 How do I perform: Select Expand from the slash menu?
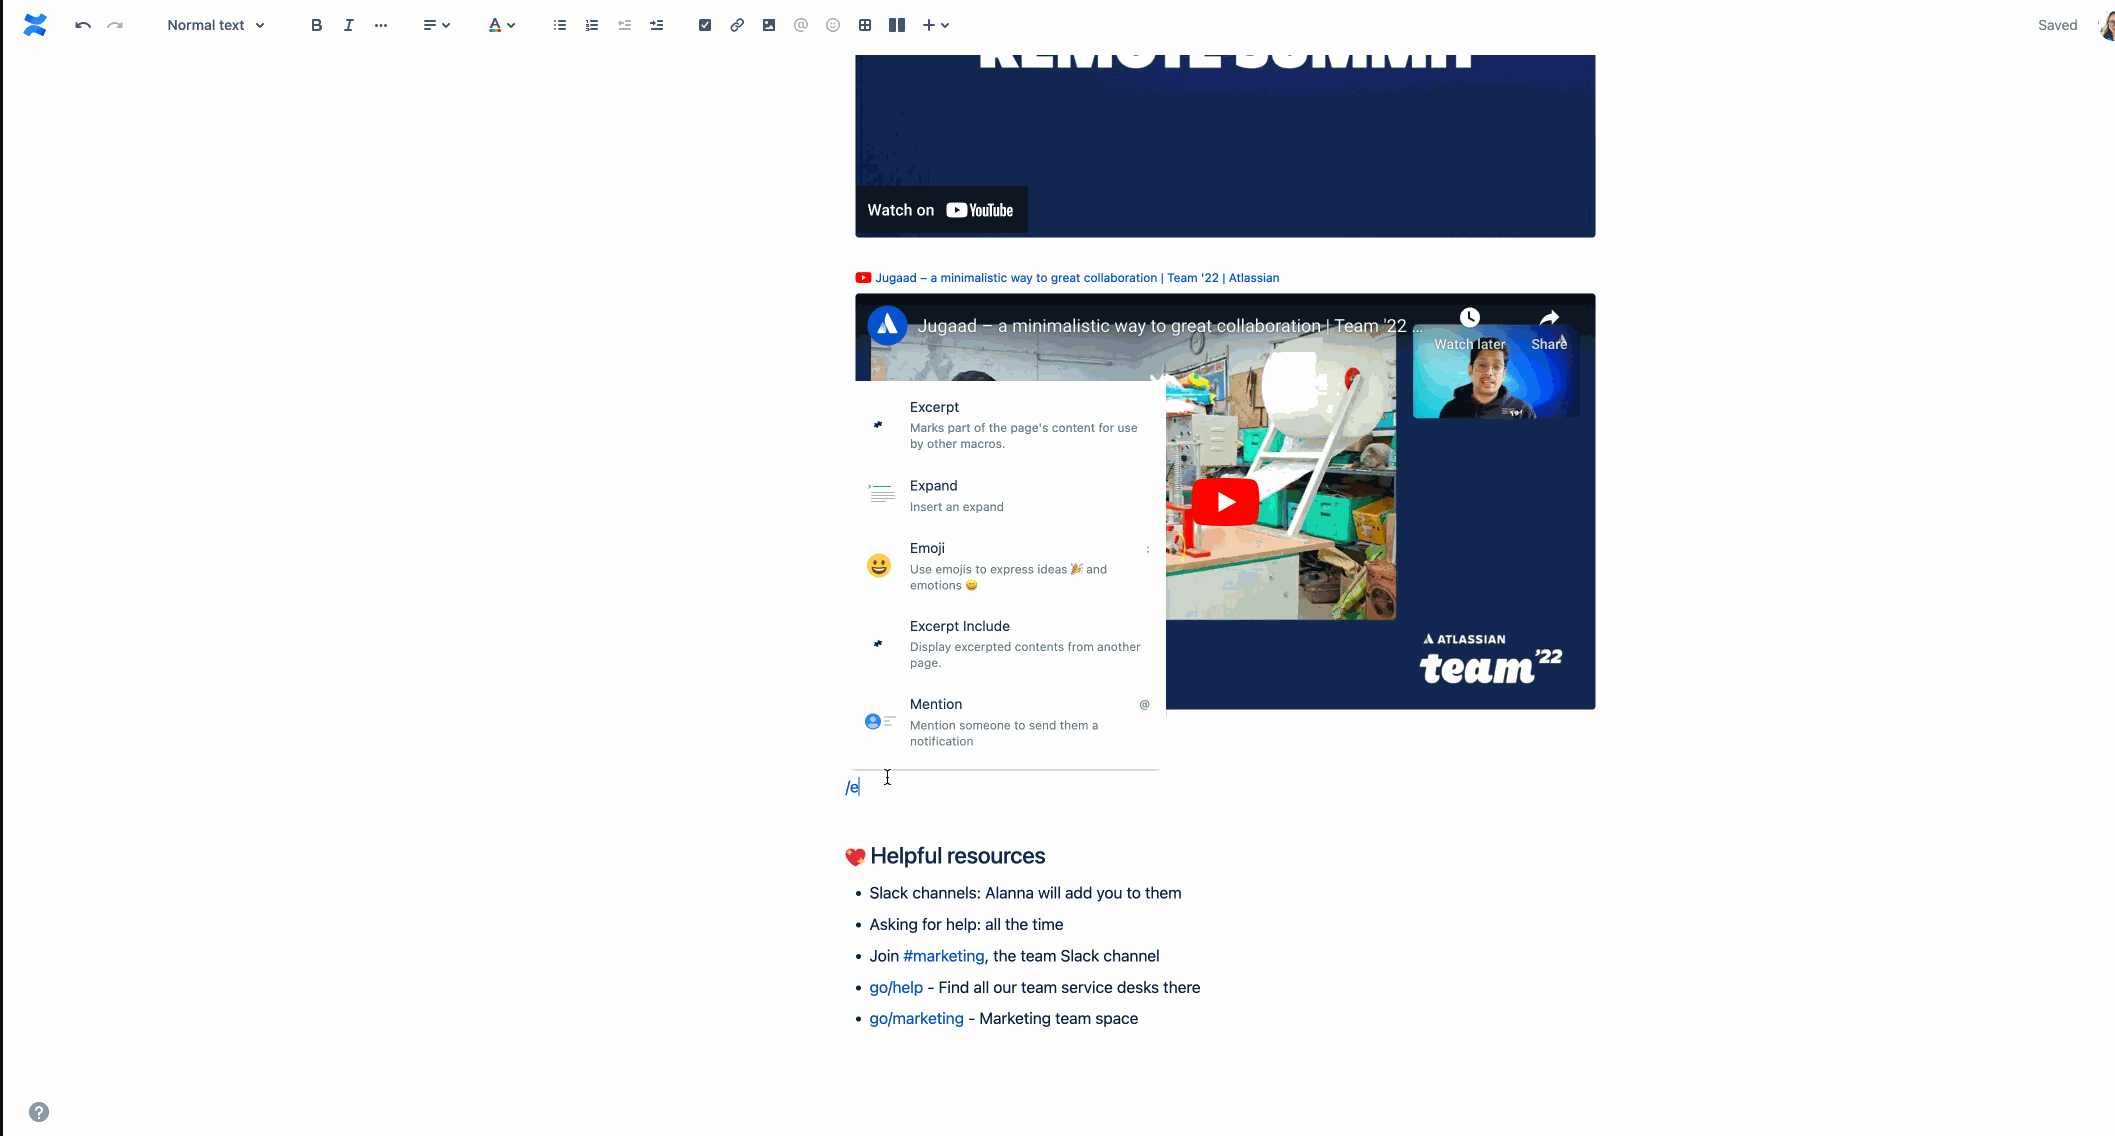tap(1007, 496)
